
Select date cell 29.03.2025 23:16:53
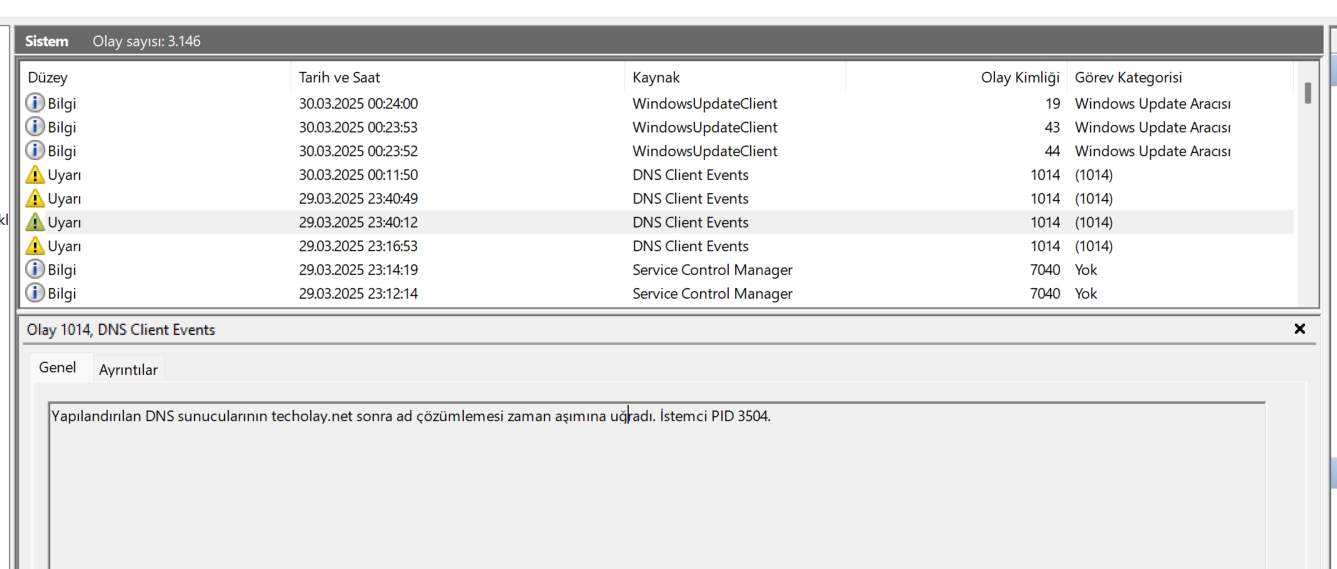358,246
